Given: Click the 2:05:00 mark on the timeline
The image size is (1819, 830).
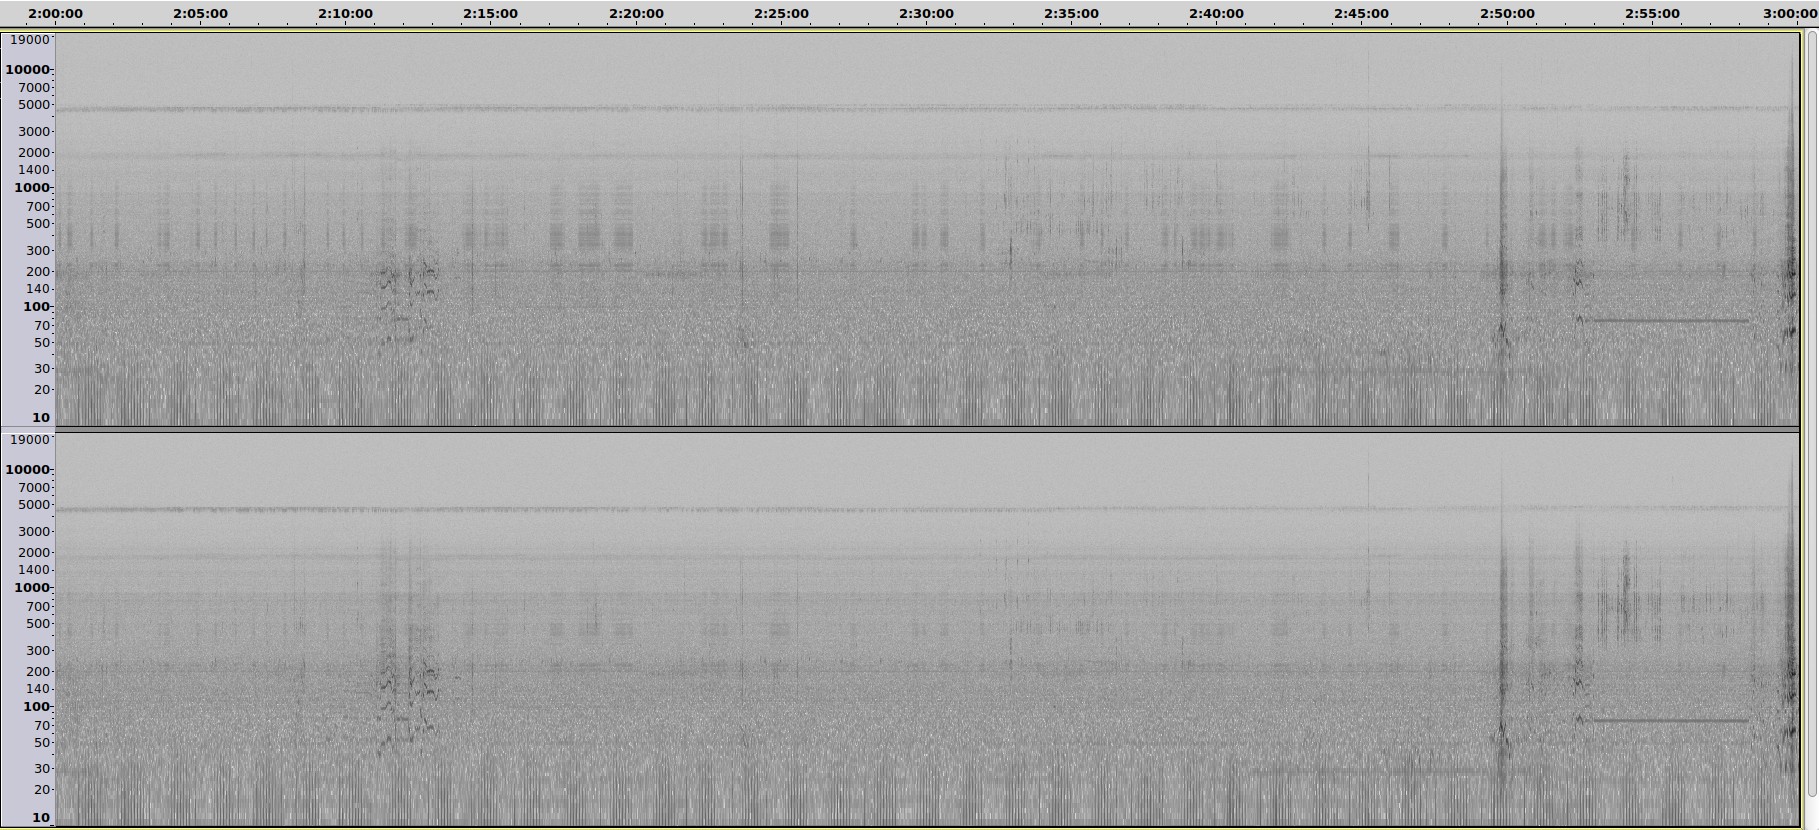Looking at the screenshot, I should pos(200,14).
